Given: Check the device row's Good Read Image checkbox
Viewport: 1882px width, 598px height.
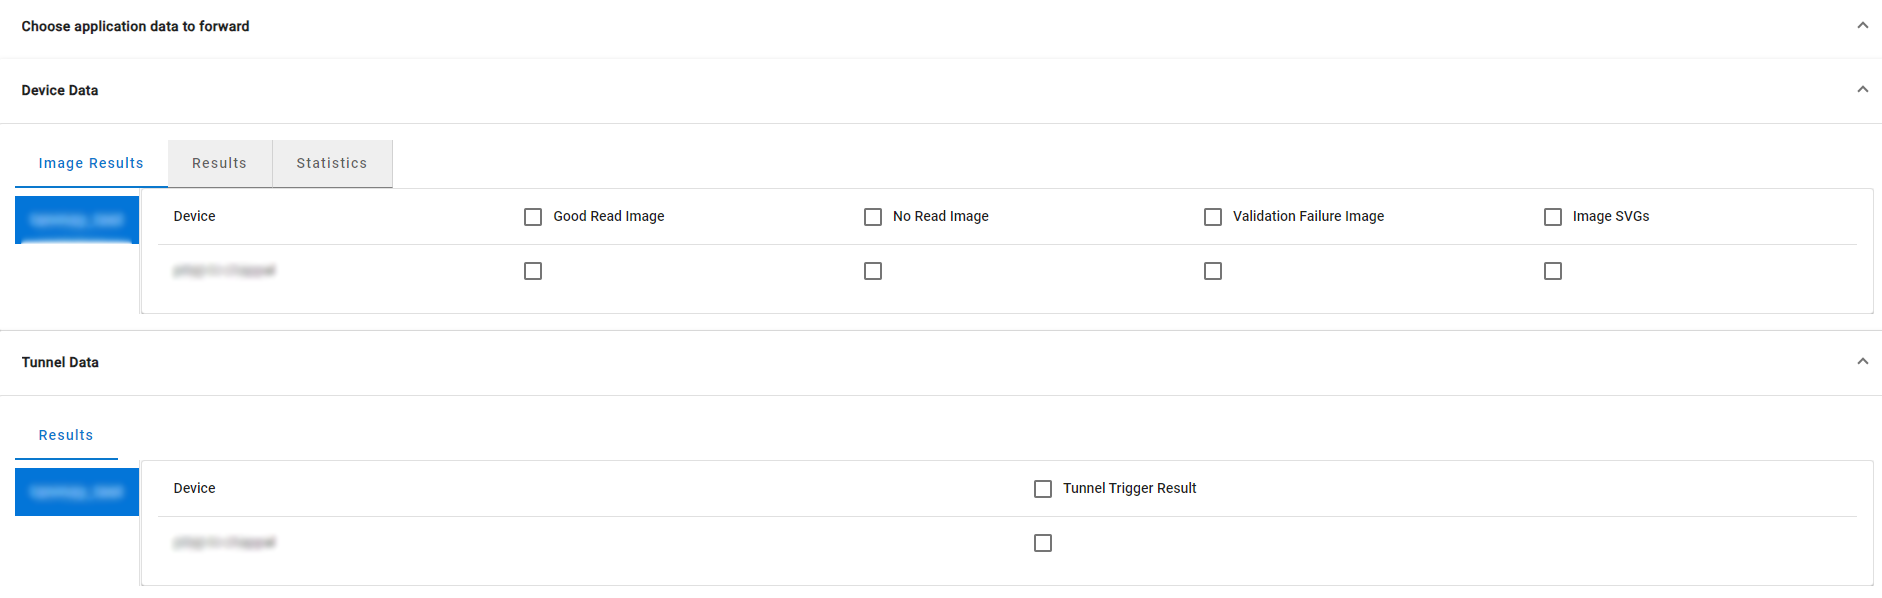Looking at the screenshot, I should pyautogui.click(x=533, y=271).
